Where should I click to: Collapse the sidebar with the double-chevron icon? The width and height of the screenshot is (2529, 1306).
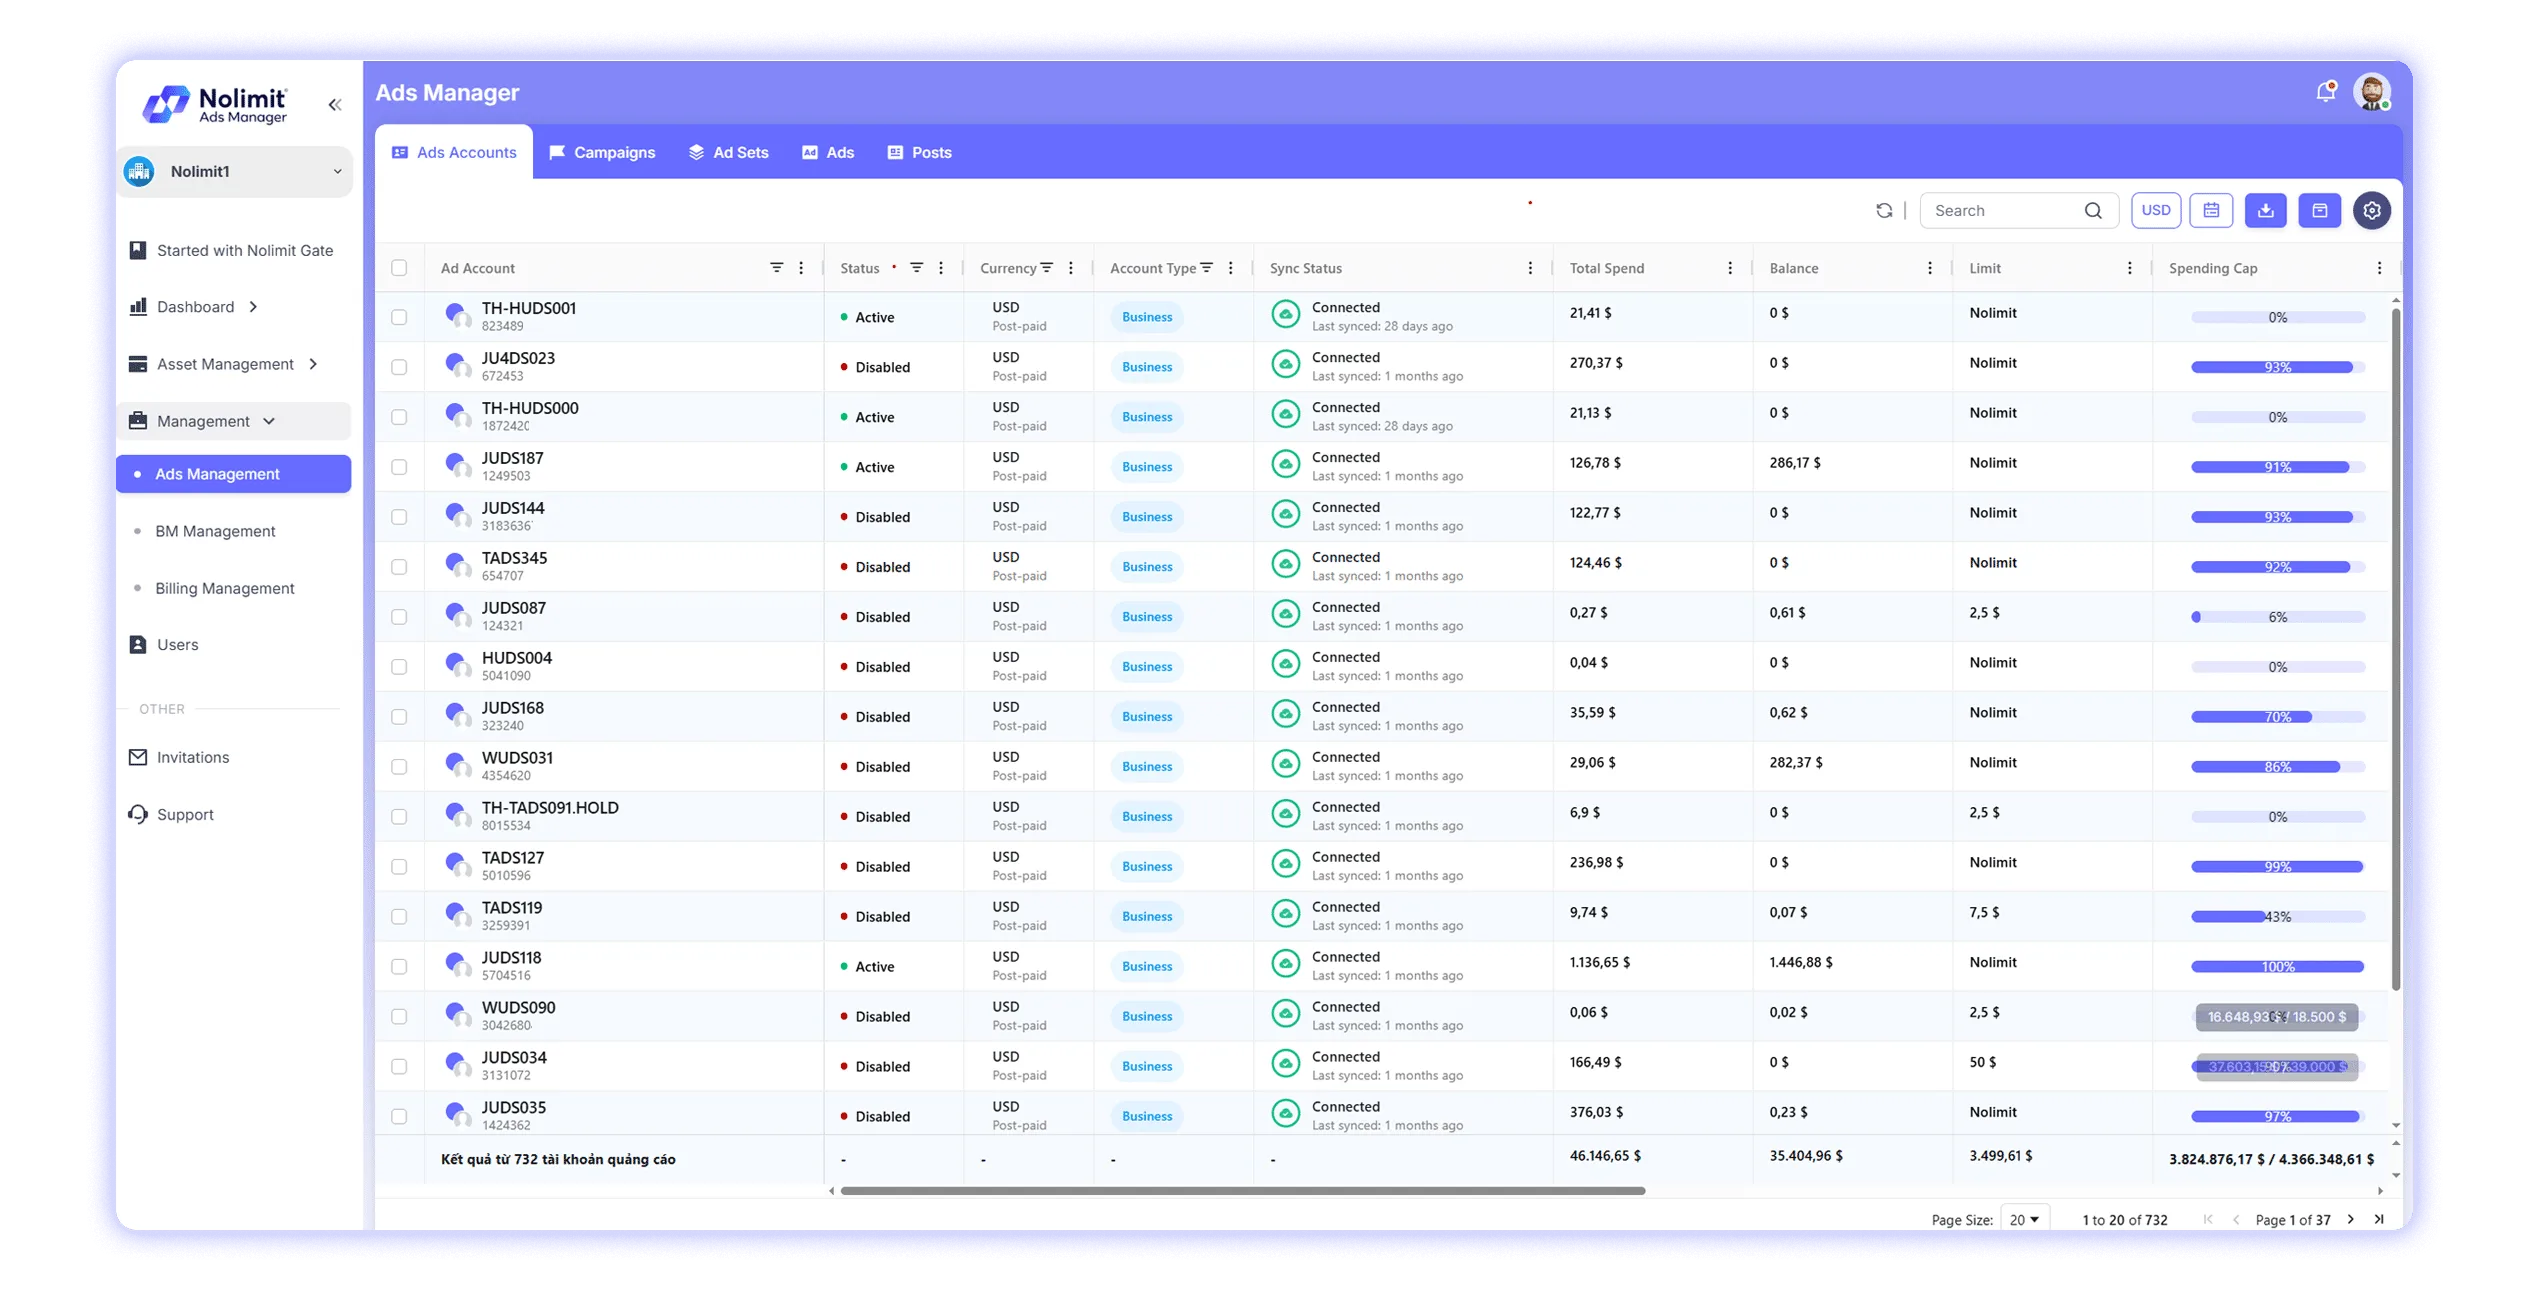click(x=335, y=104)
